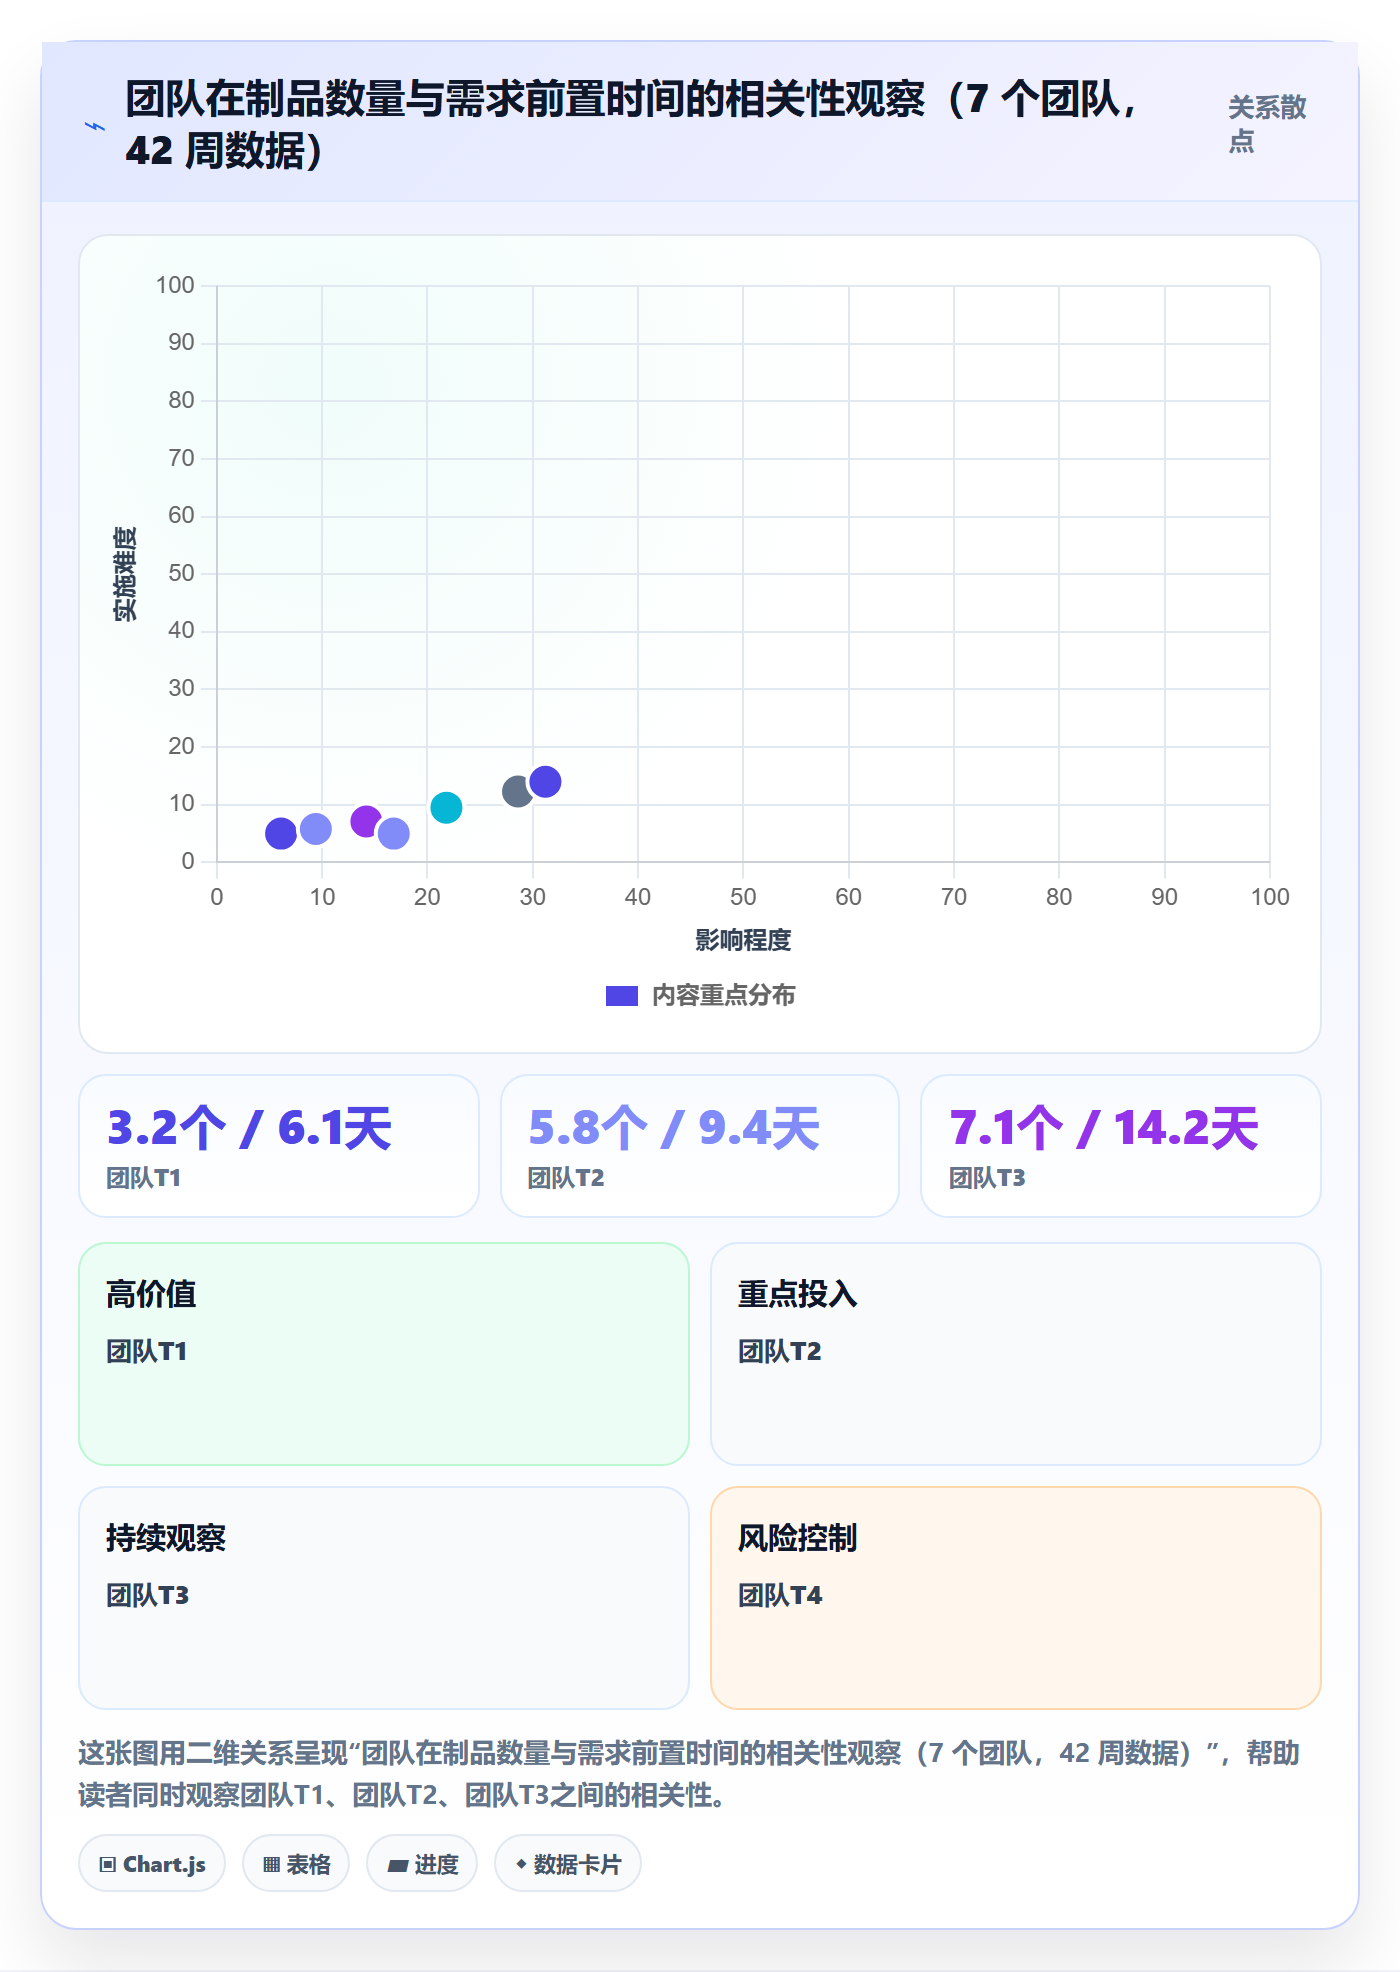Click the gray scatter point
1400x1972 pixels.
(518, 792)
